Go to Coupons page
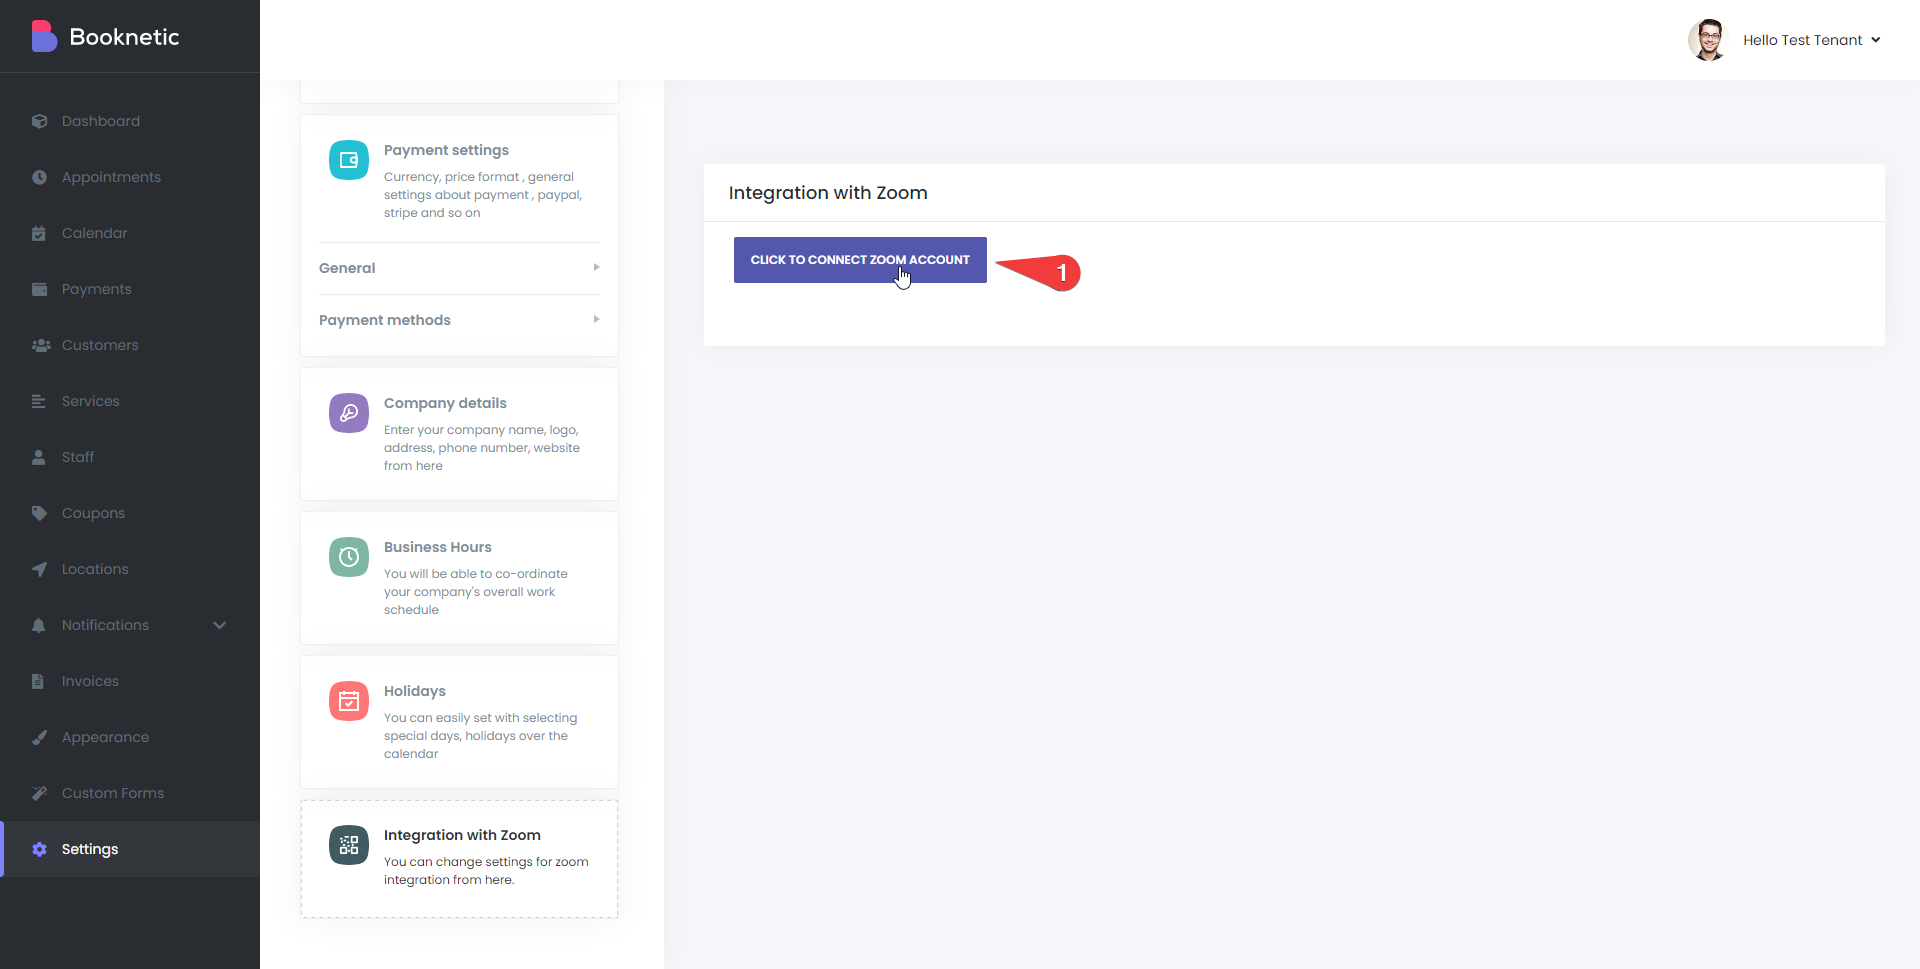The height and width of the screenshot is (969, 1920). [x=130, y=513]
